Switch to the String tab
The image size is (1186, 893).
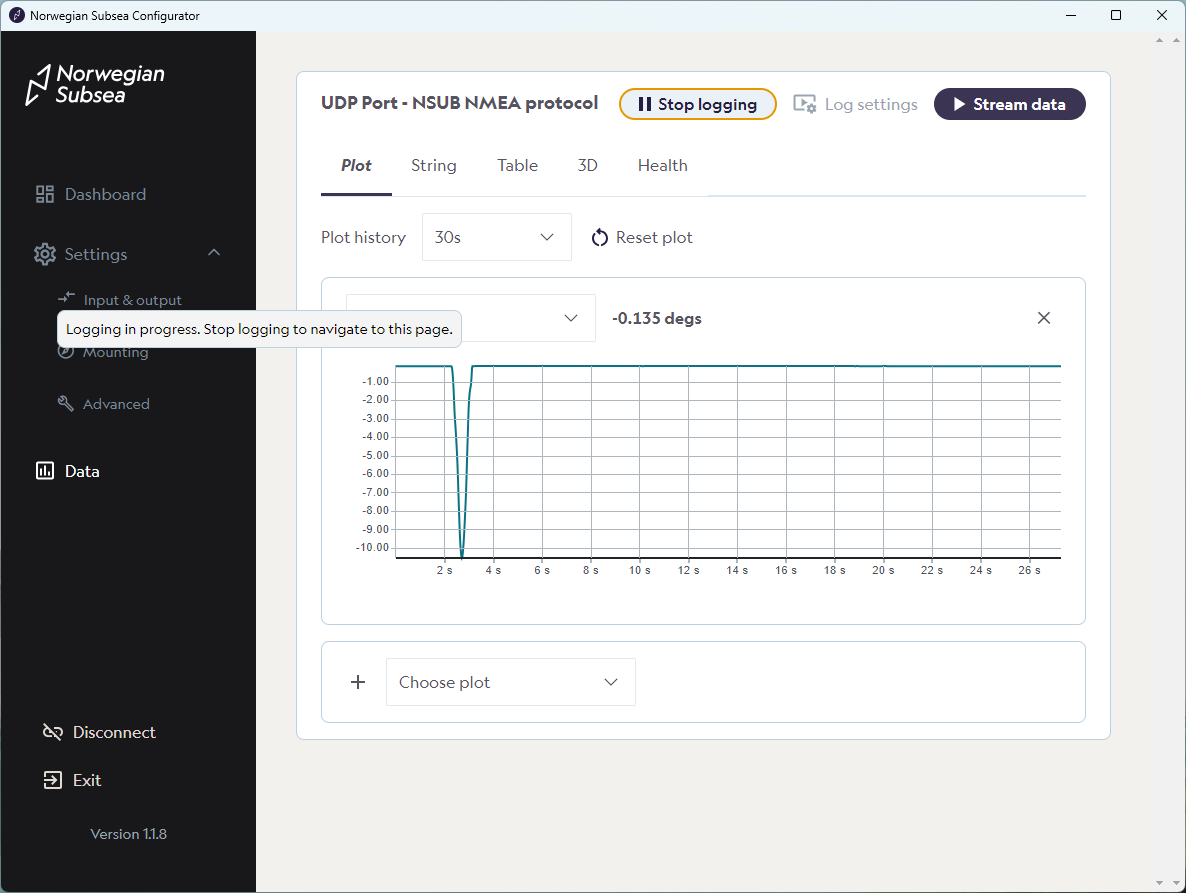point(433,166)
